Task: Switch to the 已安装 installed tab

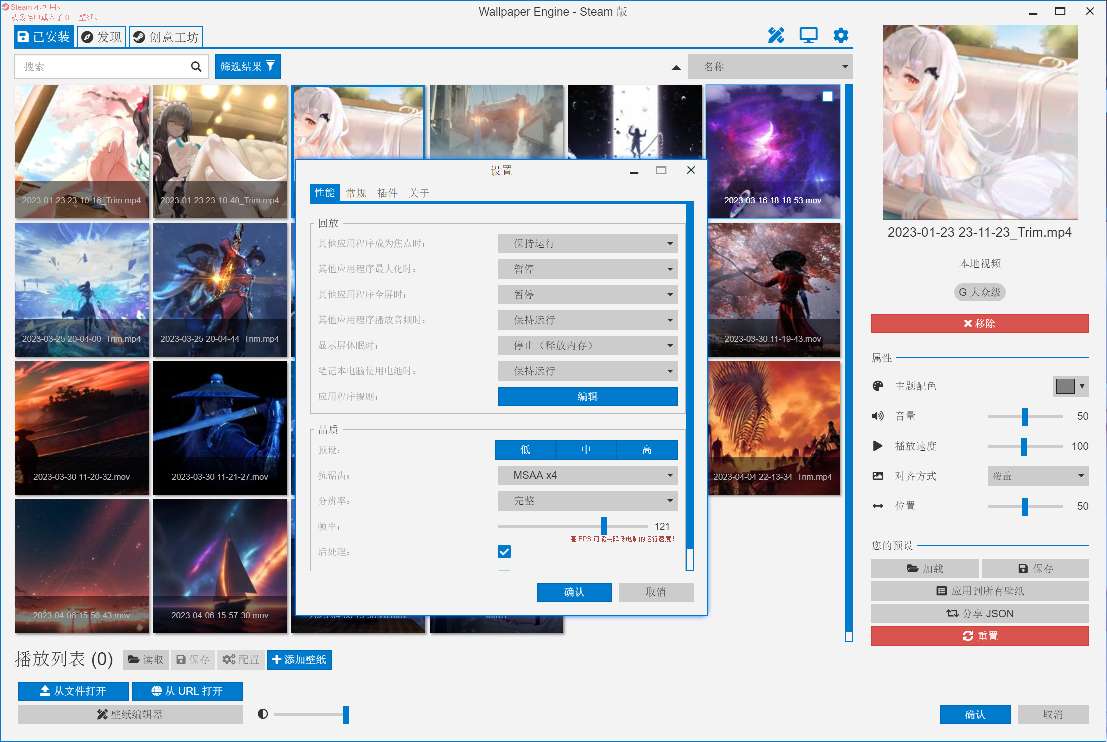Action: click(x=44, y=37)
